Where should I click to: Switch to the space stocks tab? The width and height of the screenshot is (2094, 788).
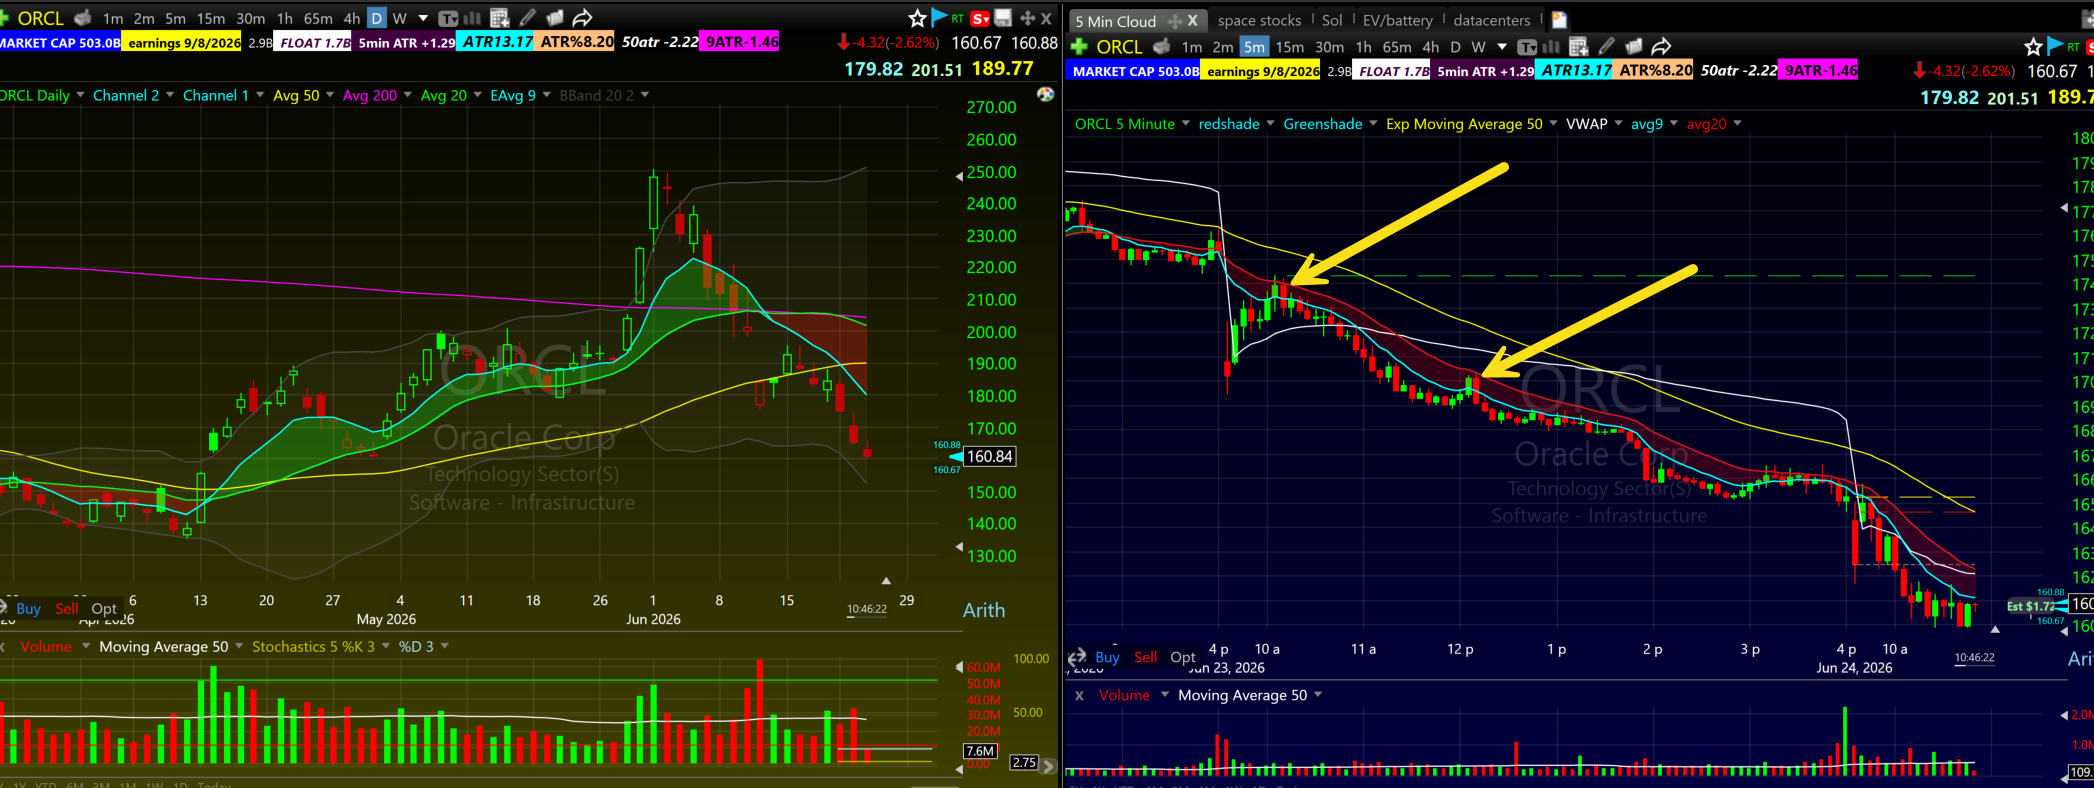click(1259, 20)
